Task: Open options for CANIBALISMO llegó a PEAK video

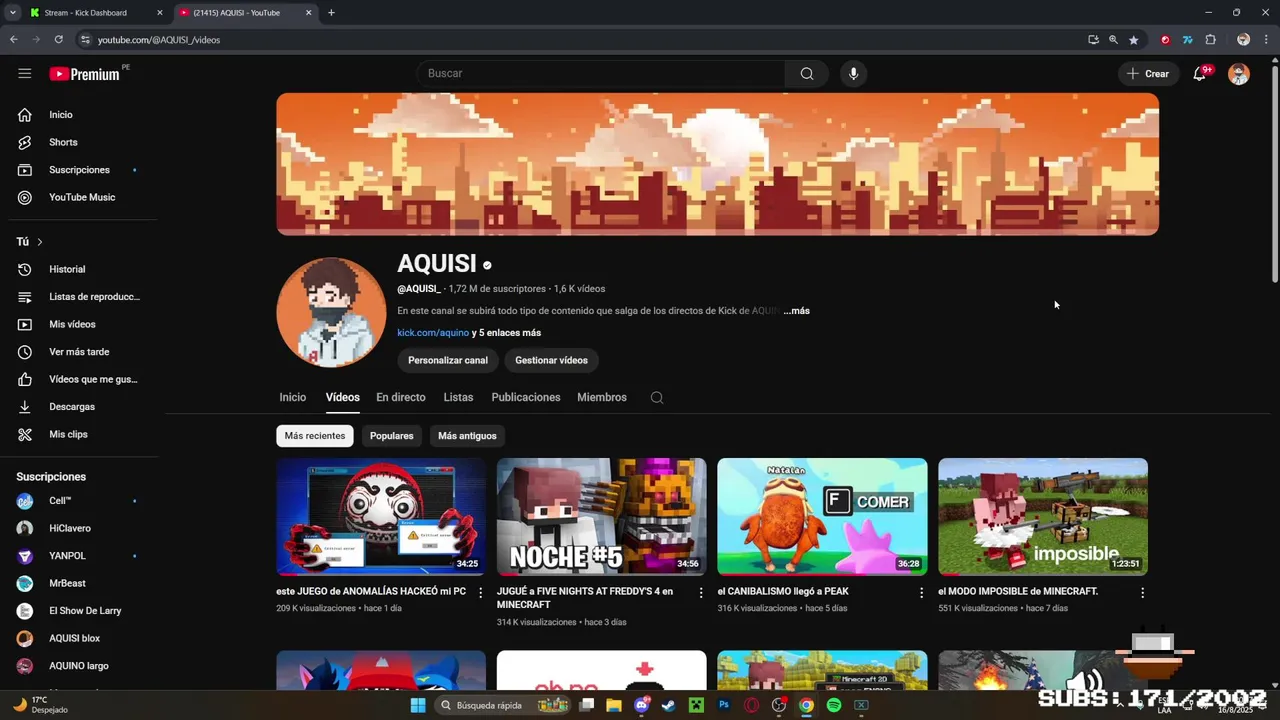Action: click(x=921, y=592)
